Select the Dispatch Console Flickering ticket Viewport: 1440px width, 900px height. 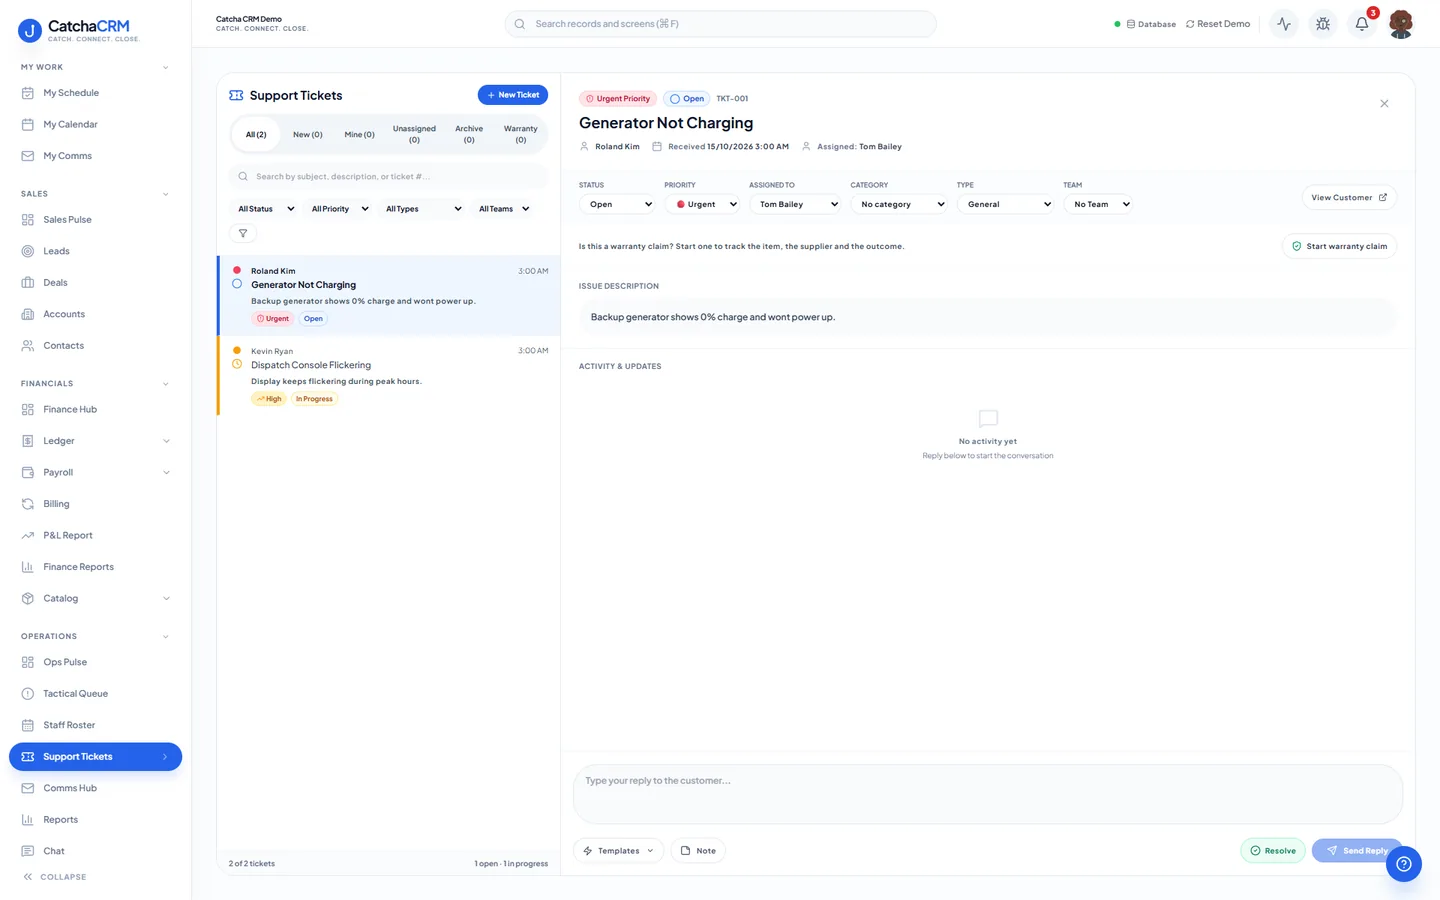389,376
